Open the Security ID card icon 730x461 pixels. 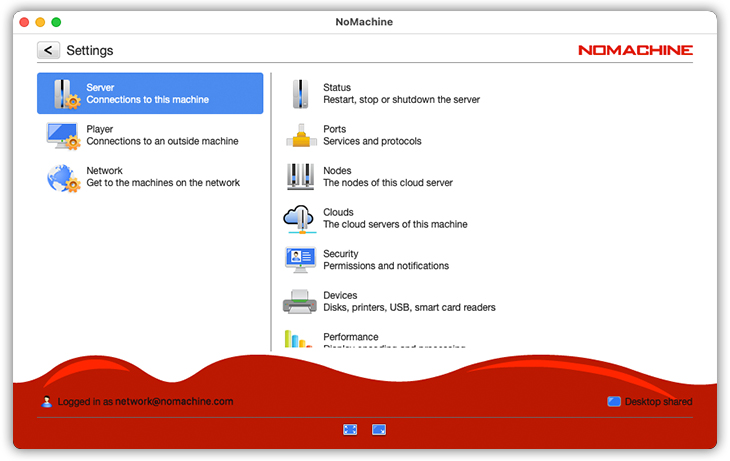[300, 260]
